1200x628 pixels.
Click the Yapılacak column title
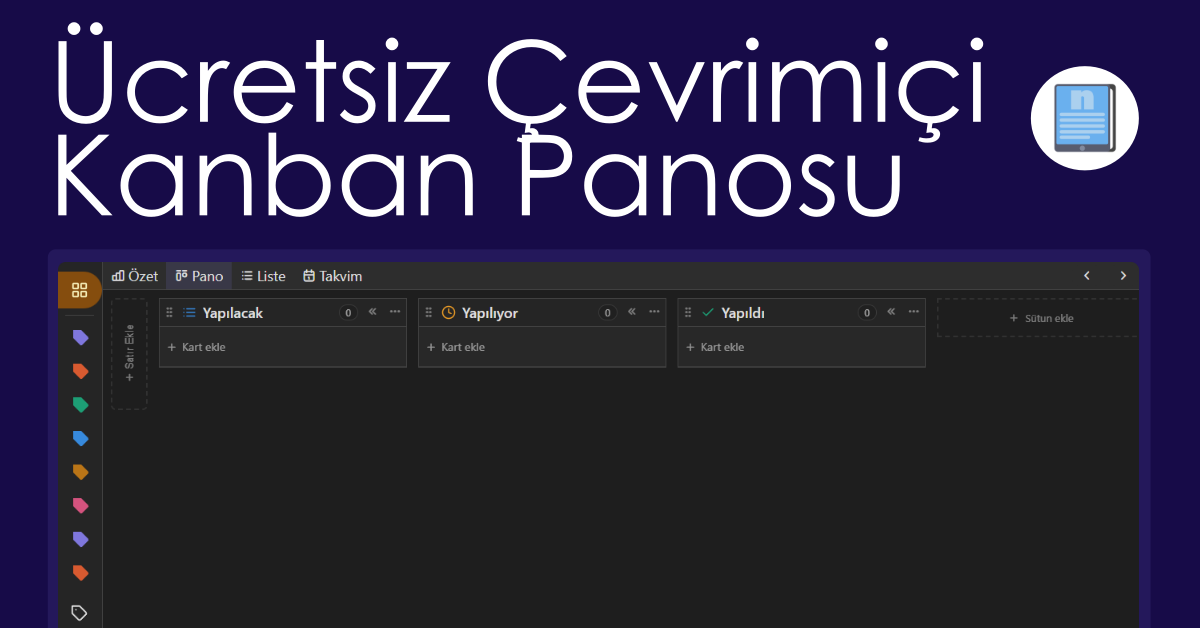(x=233, y=313)
